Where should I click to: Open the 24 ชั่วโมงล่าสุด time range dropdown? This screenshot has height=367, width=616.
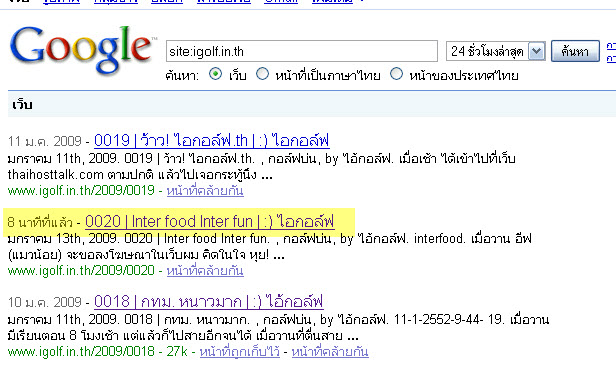tap(495, 51)
